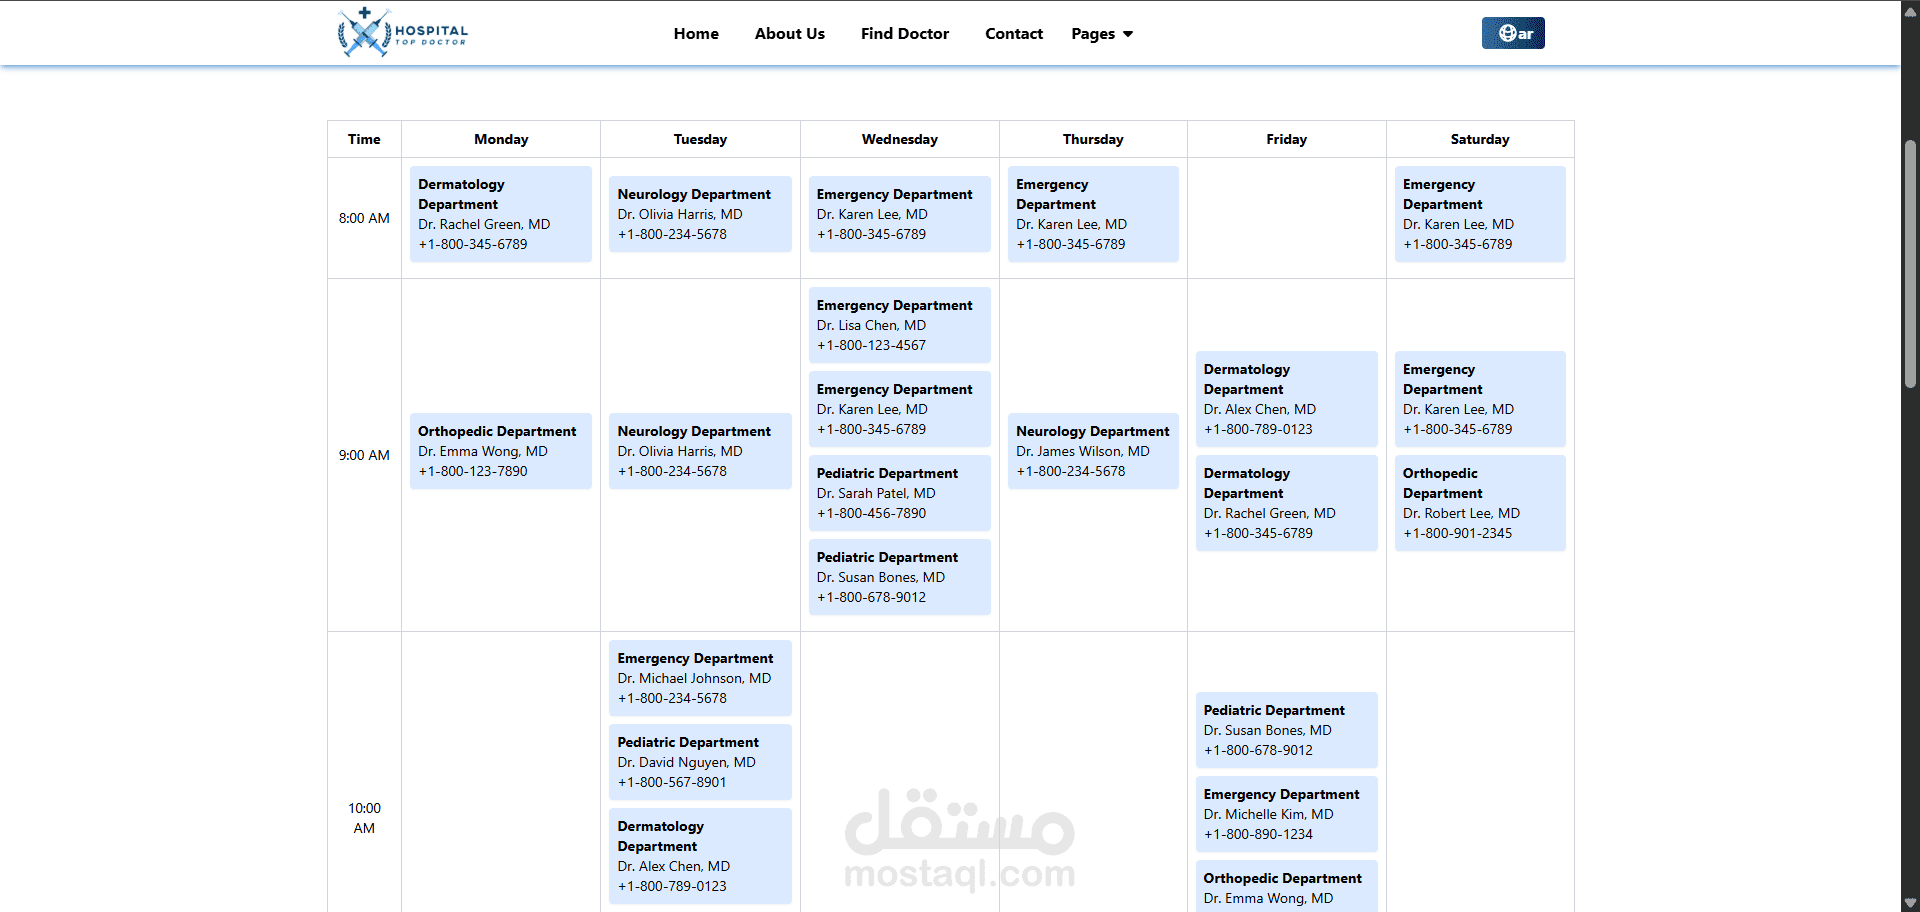The width and height of the screenshot is (1920, 912).
Task: Open Dr. Michael Johnson Emergency Department card
Action: point(700,678)
